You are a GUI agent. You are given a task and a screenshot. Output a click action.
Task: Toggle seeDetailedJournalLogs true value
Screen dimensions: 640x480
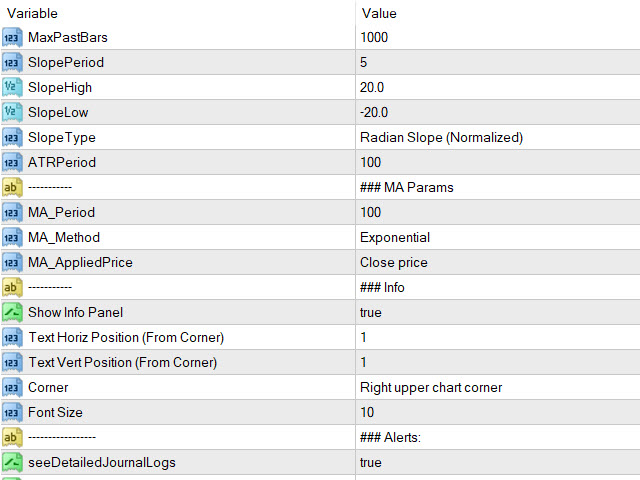pyautogui.click(x=371, y=463)
